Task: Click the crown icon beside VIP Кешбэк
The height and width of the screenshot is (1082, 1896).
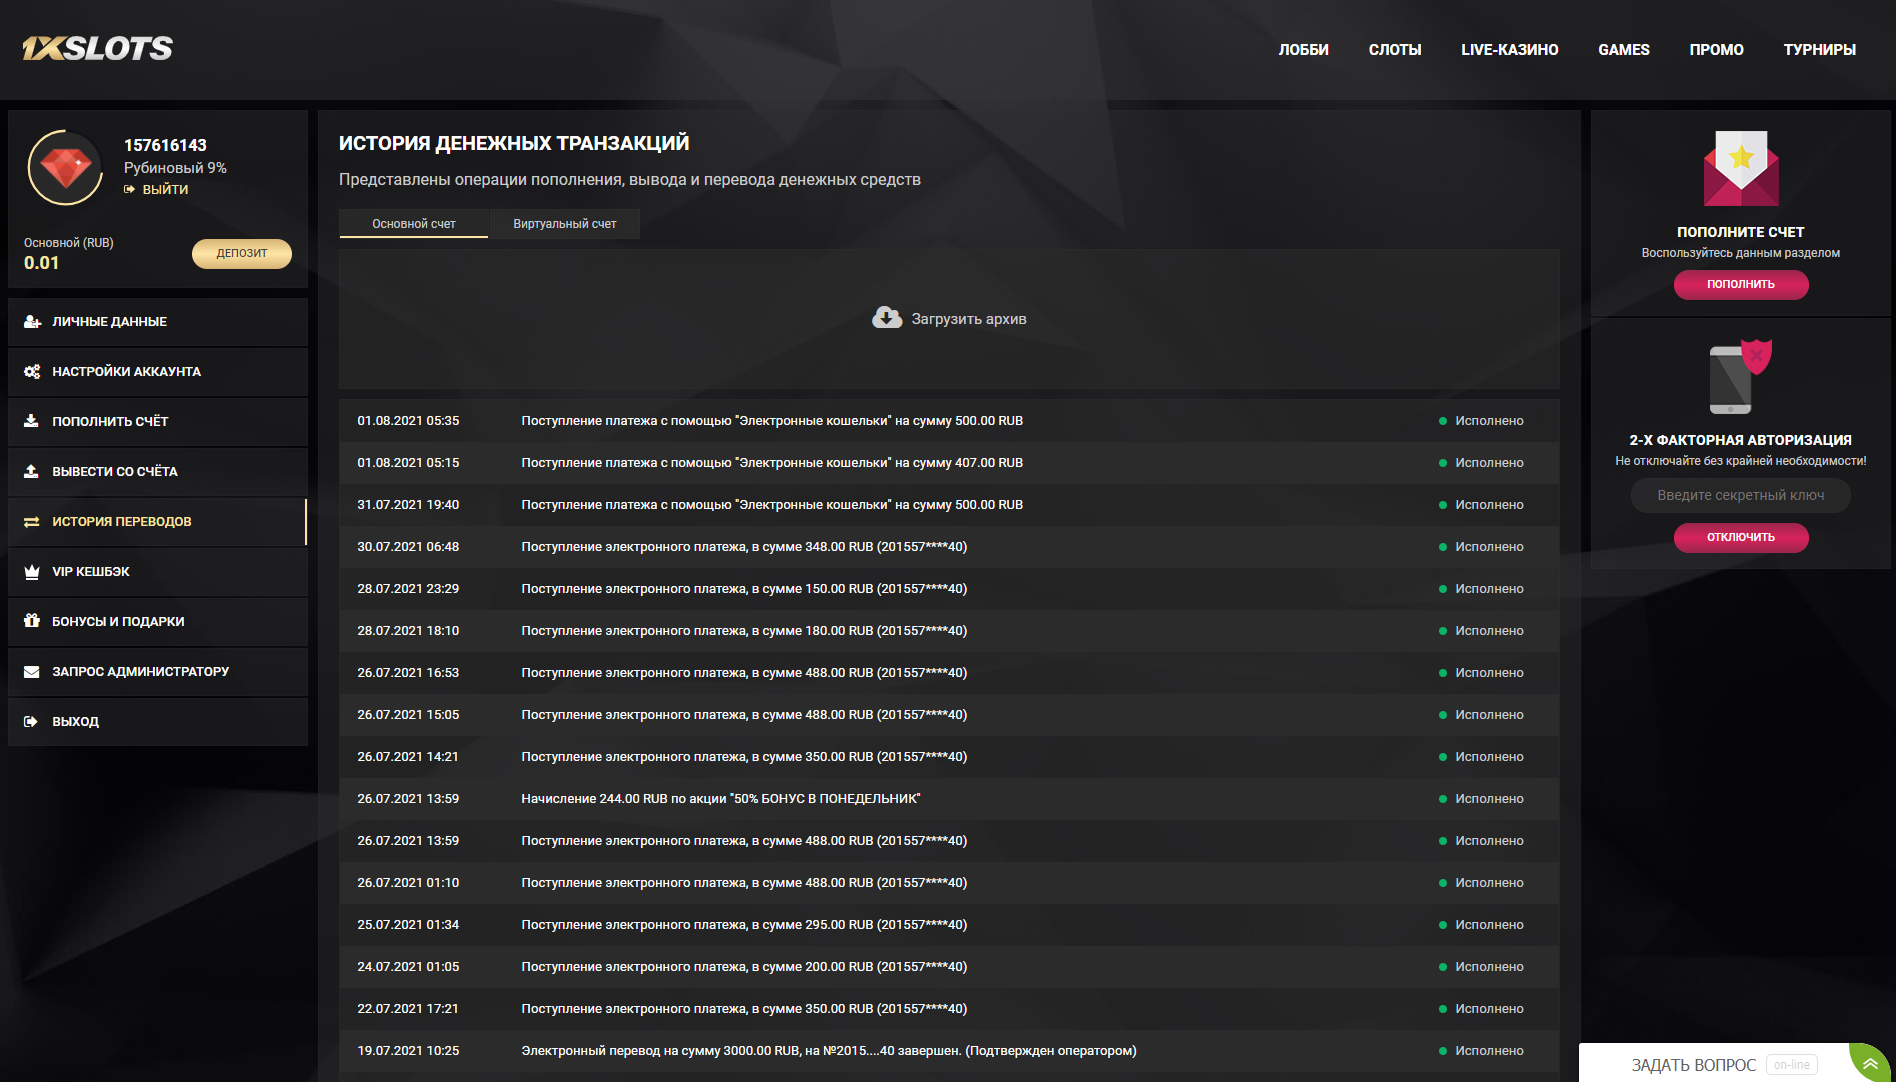Action: (32, 572)
